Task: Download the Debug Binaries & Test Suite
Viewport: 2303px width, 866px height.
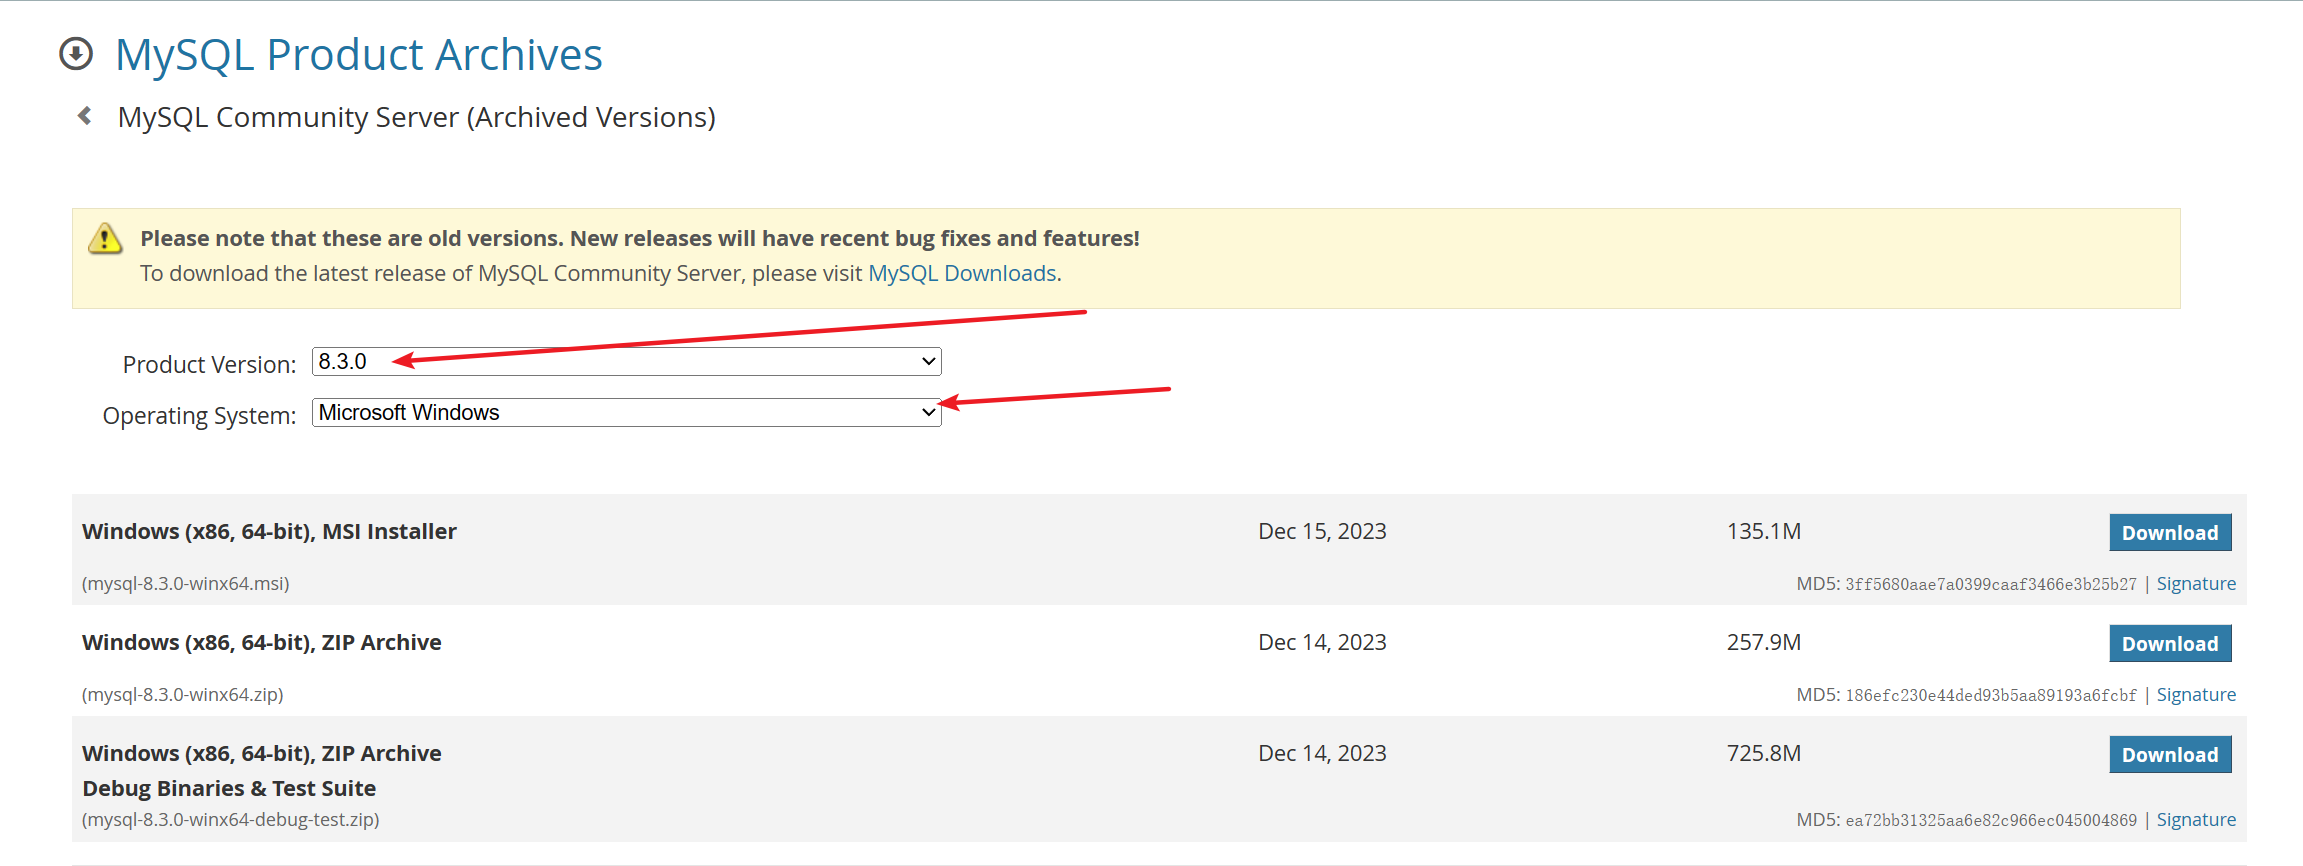Action: (2169, 755)
